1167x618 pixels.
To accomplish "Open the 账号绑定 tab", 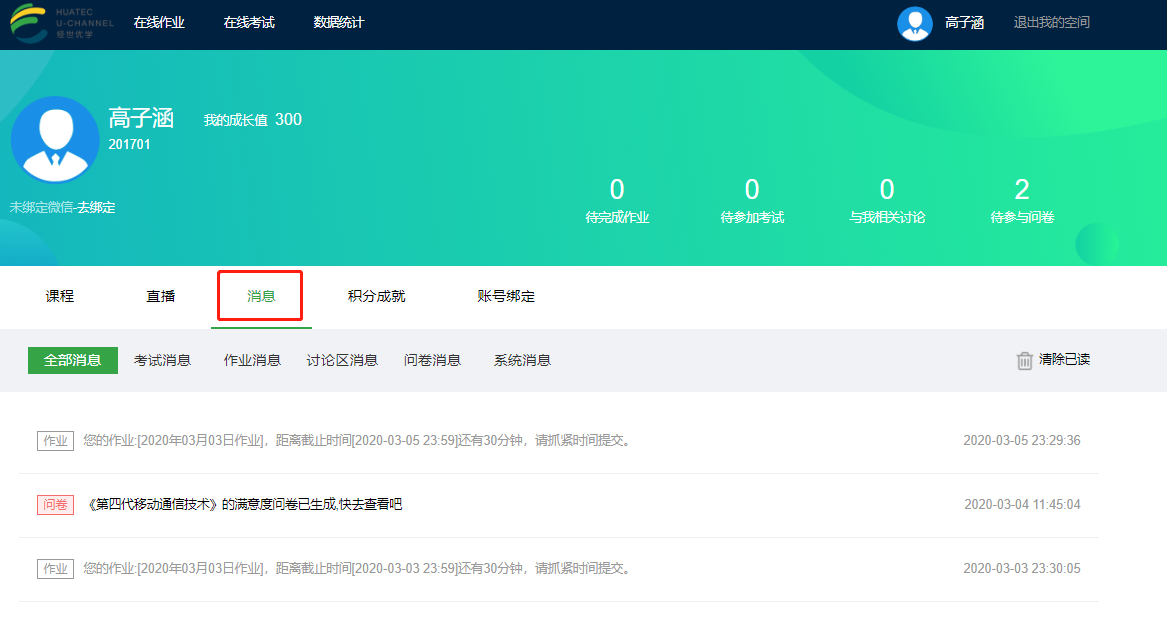I will [506, 297].
